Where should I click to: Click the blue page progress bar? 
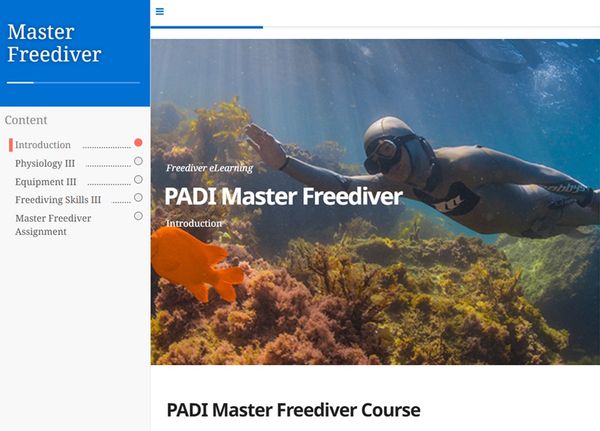point(207,27)
